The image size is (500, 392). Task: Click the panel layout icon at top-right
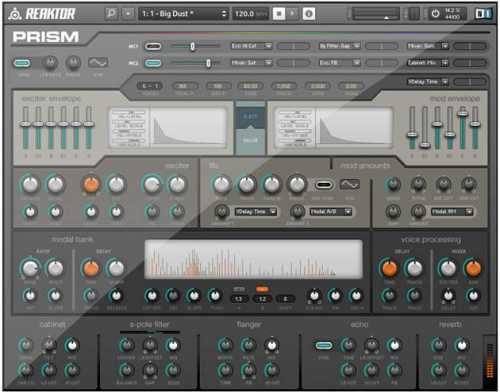484,14
